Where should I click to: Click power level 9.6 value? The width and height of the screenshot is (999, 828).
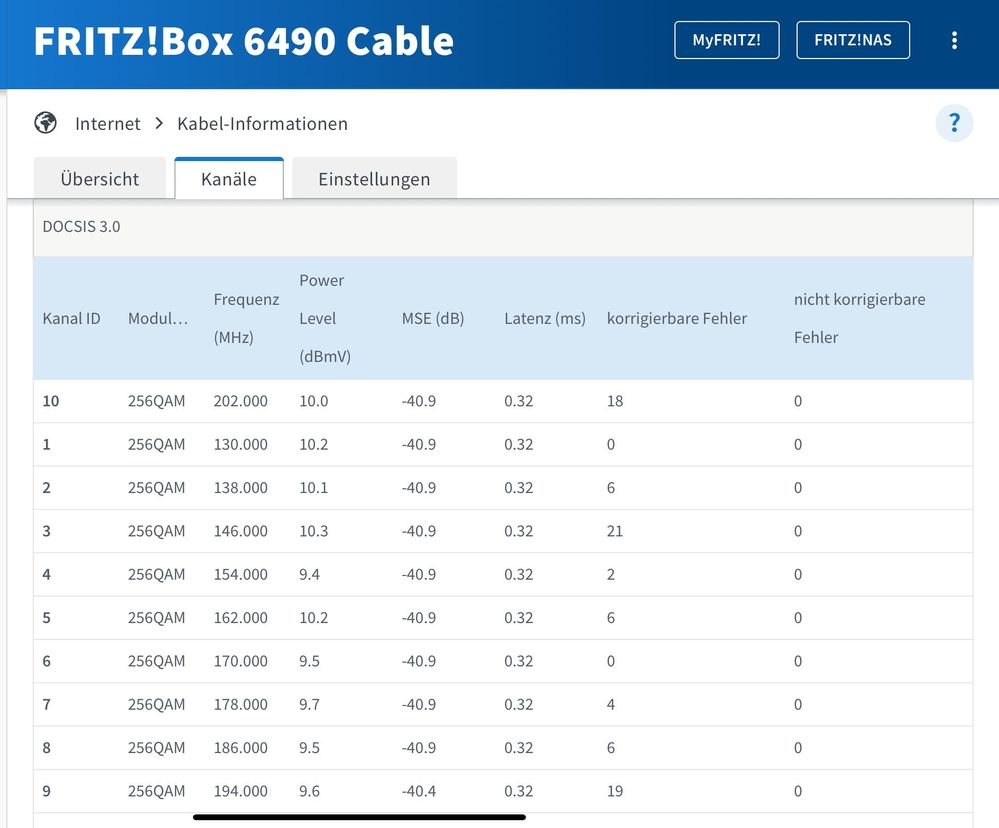[310, 791]
